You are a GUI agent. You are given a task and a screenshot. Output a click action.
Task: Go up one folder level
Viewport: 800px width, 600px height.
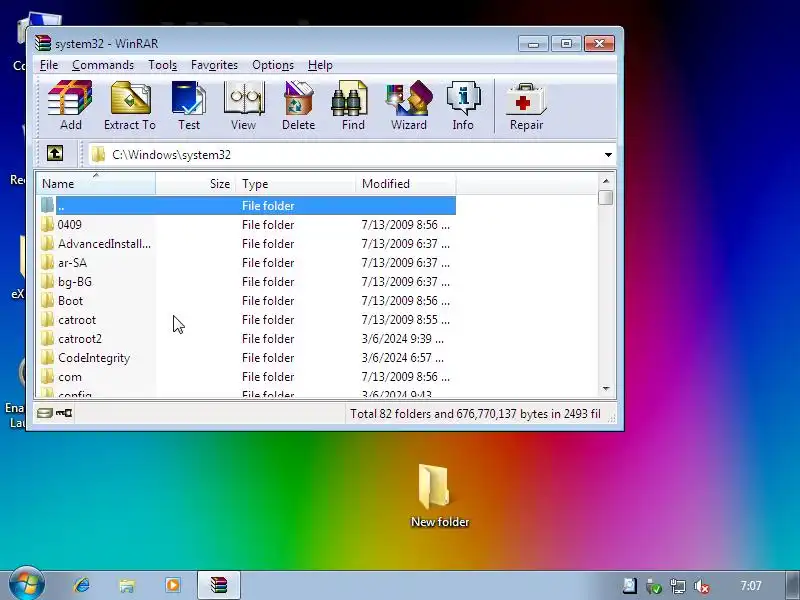click(55, 154)
